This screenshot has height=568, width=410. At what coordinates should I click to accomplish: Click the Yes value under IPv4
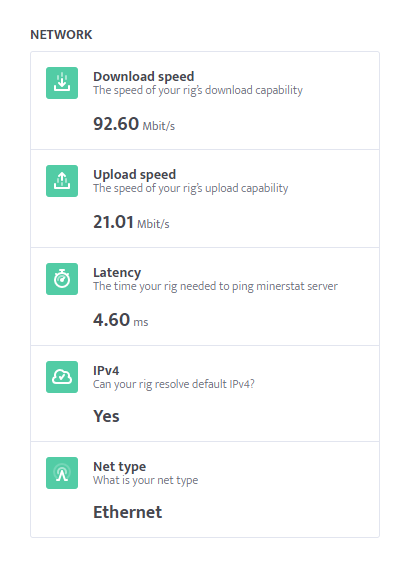pyautogui.click(x=106, y=416)
